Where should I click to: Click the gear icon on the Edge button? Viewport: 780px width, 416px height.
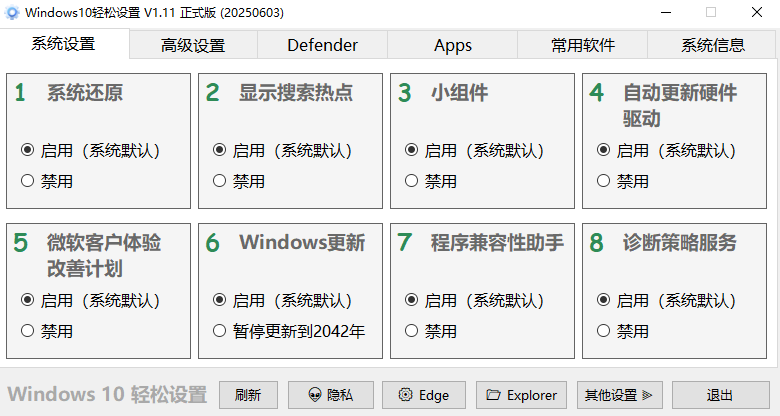[405, 395]
